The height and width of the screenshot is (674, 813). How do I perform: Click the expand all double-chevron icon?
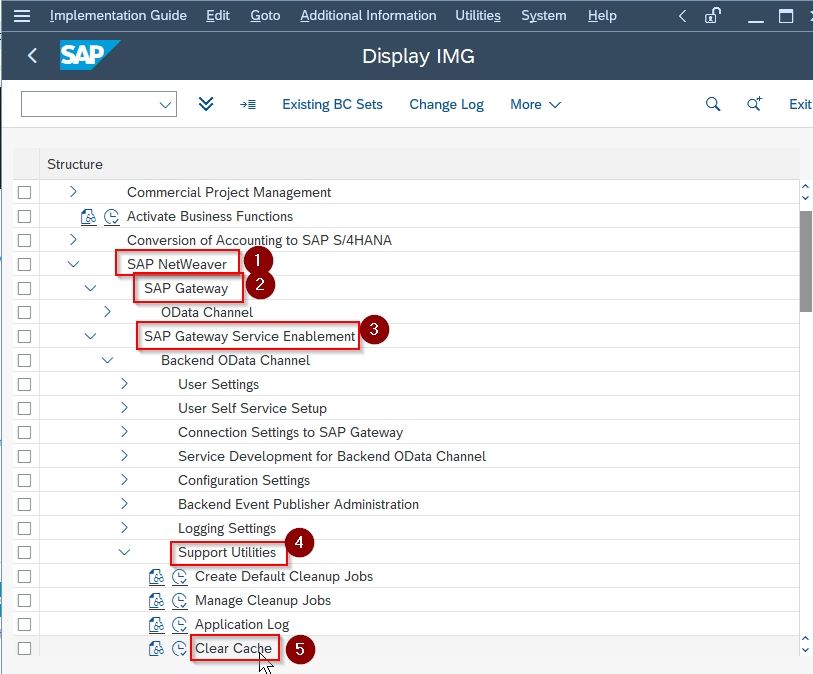point(206,104)
